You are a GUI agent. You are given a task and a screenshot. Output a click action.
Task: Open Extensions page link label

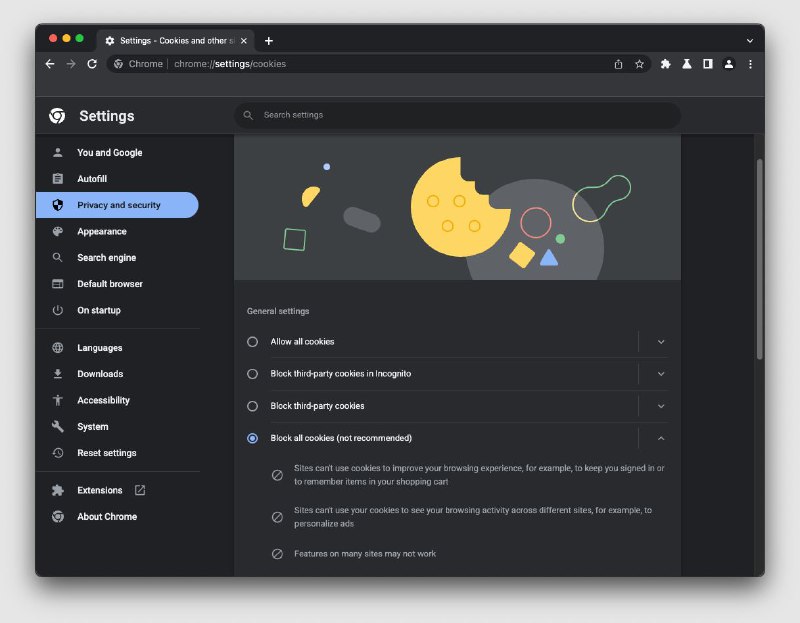click(100, 490)
